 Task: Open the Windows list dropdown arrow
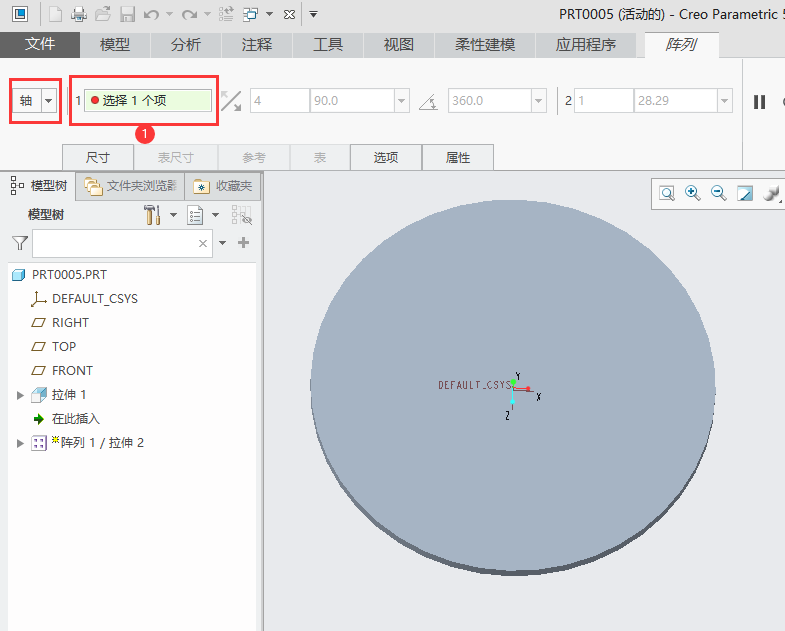[269, 14]
